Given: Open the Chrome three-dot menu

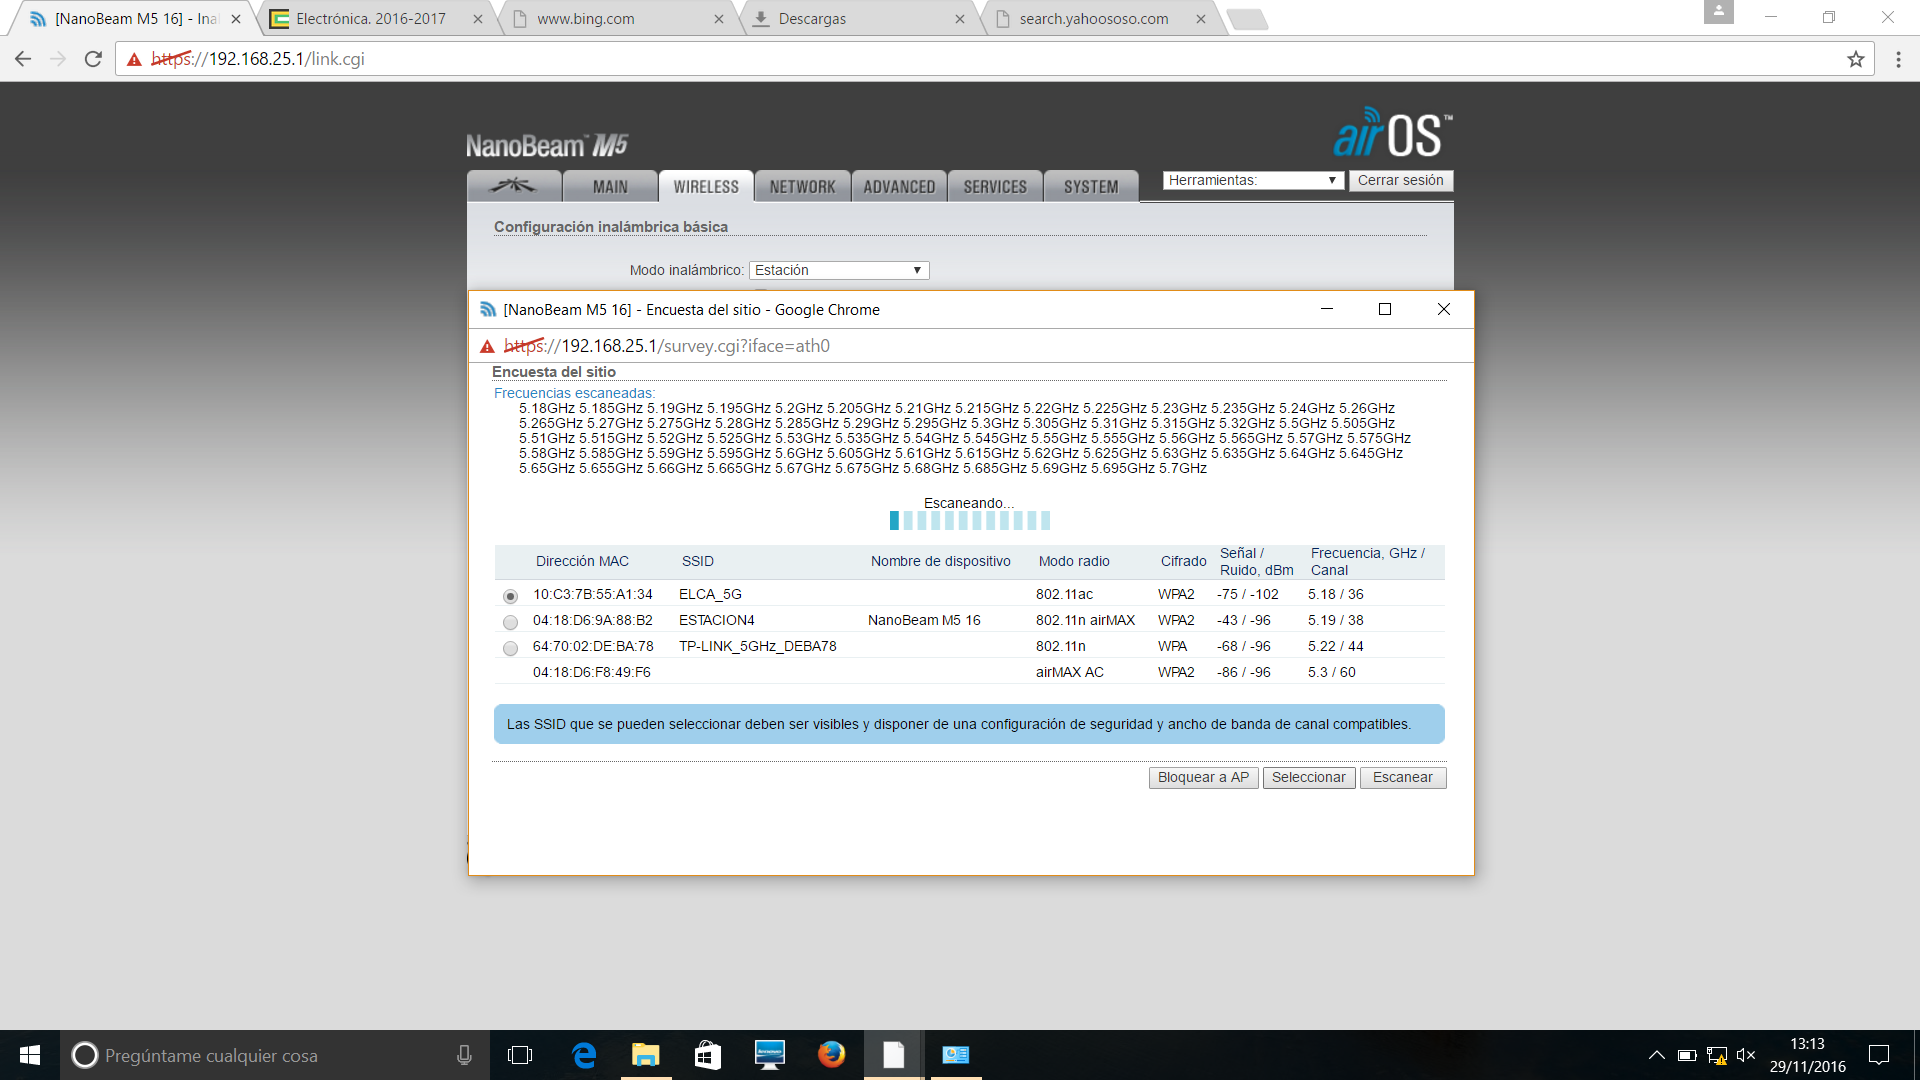Looking at the screenshot, I should 1898,59.
